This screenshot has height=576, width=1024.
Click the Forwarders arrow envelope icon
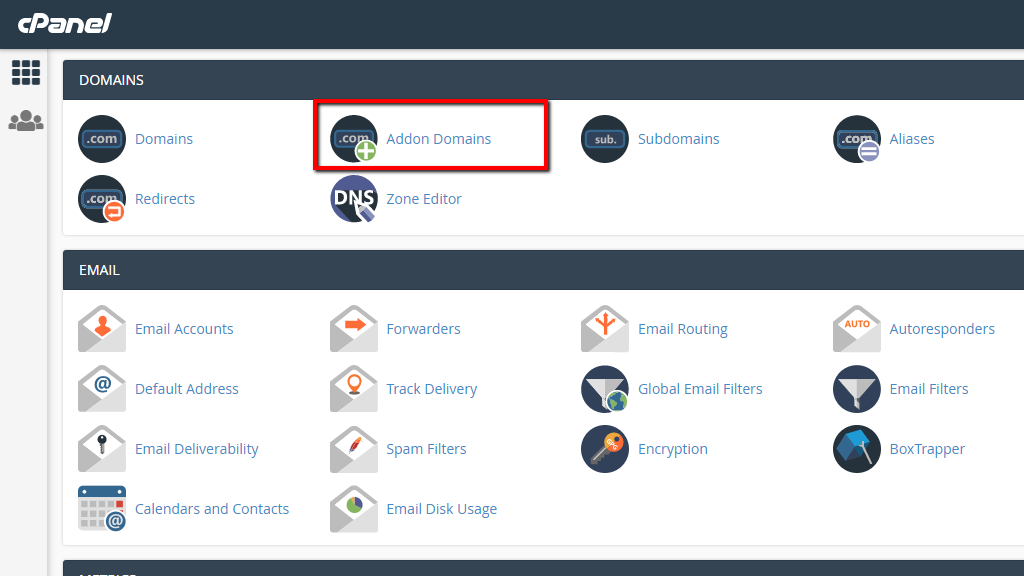[x=354, y=329]
